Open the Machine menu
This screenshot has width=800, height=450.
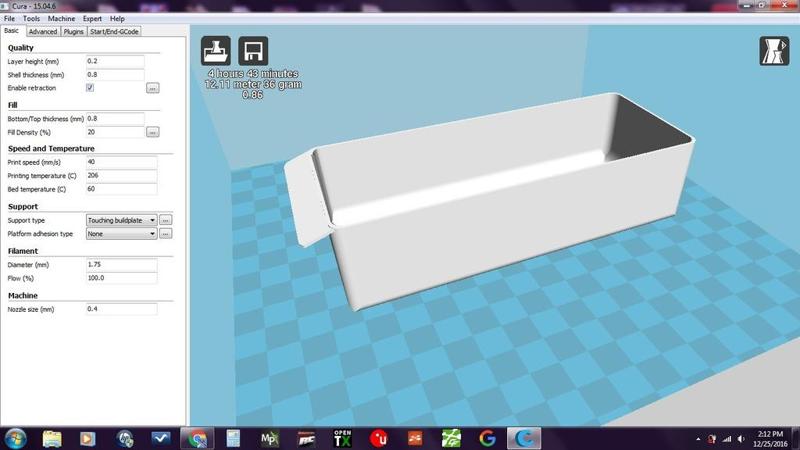click(61, 18)
